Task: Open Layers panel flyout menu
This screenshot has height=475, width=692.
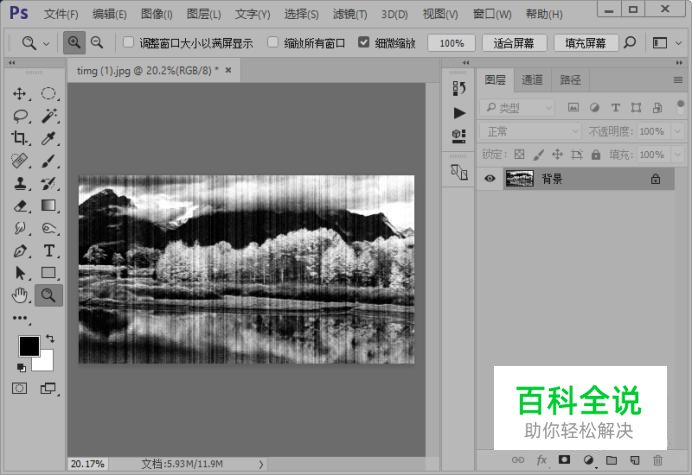Action: [x=678, y=80]
